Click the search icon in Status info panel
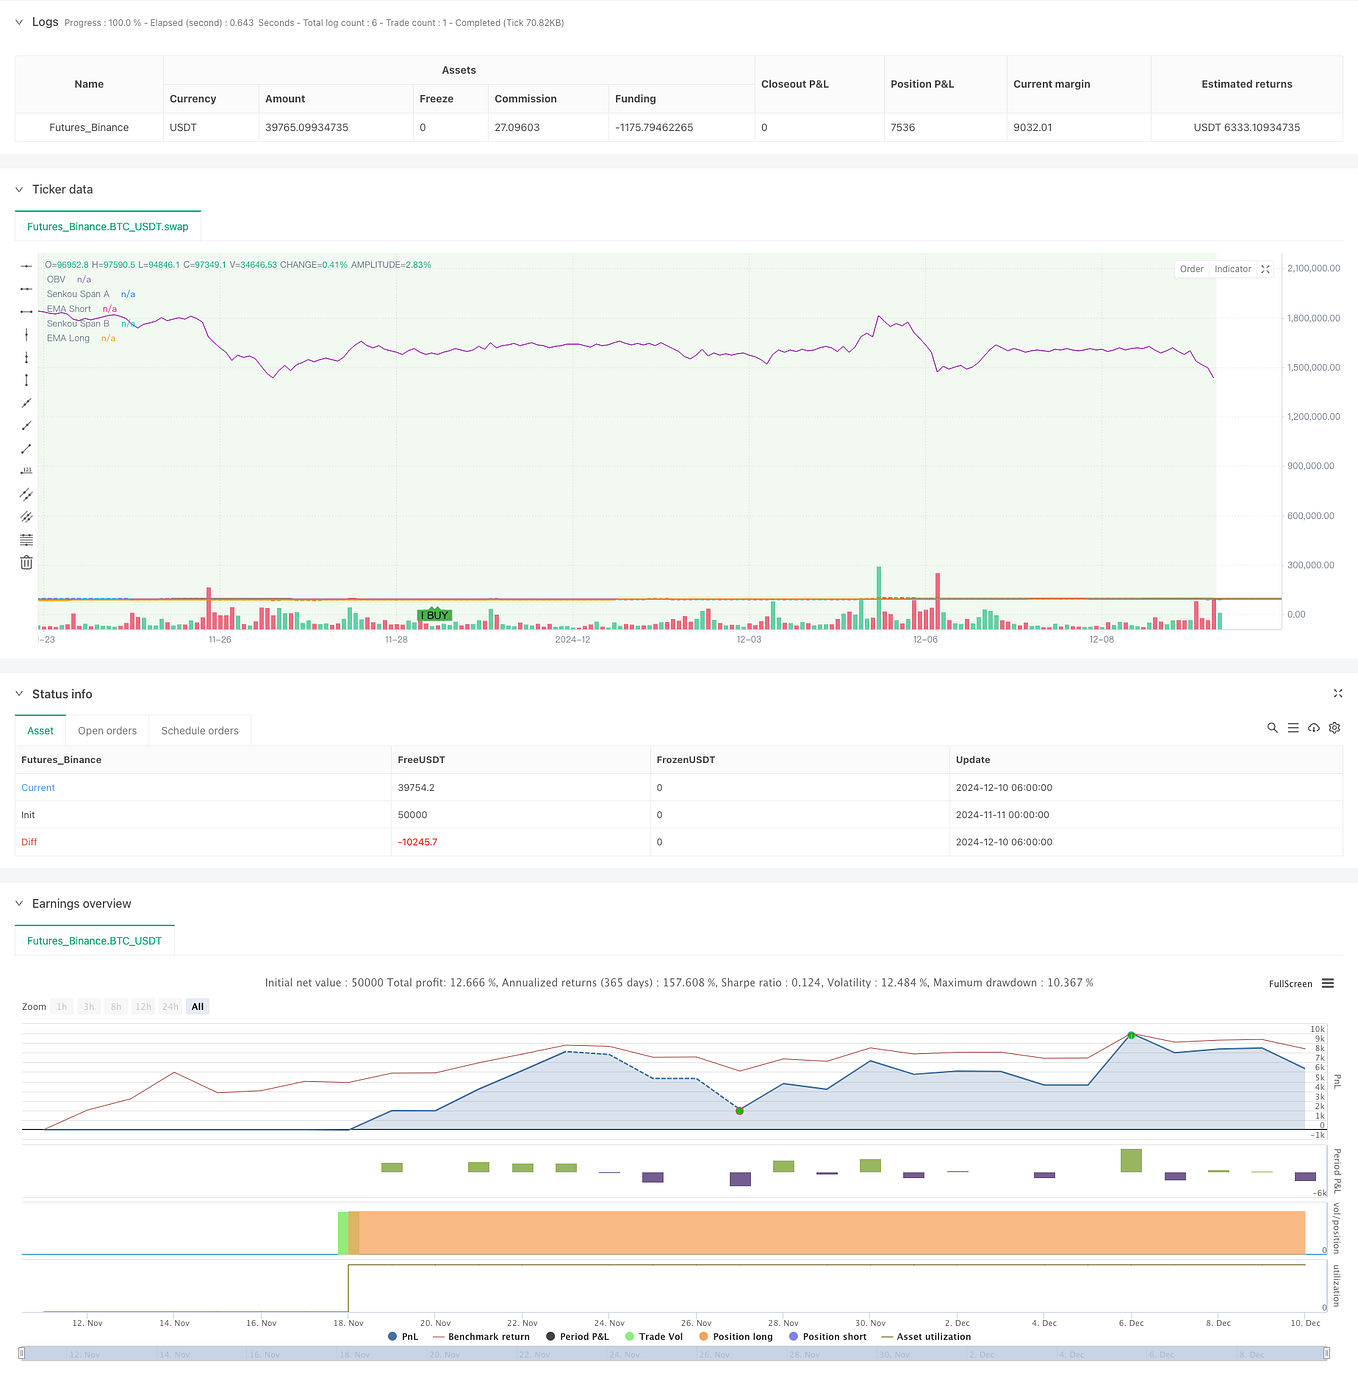 [1272, 728]
